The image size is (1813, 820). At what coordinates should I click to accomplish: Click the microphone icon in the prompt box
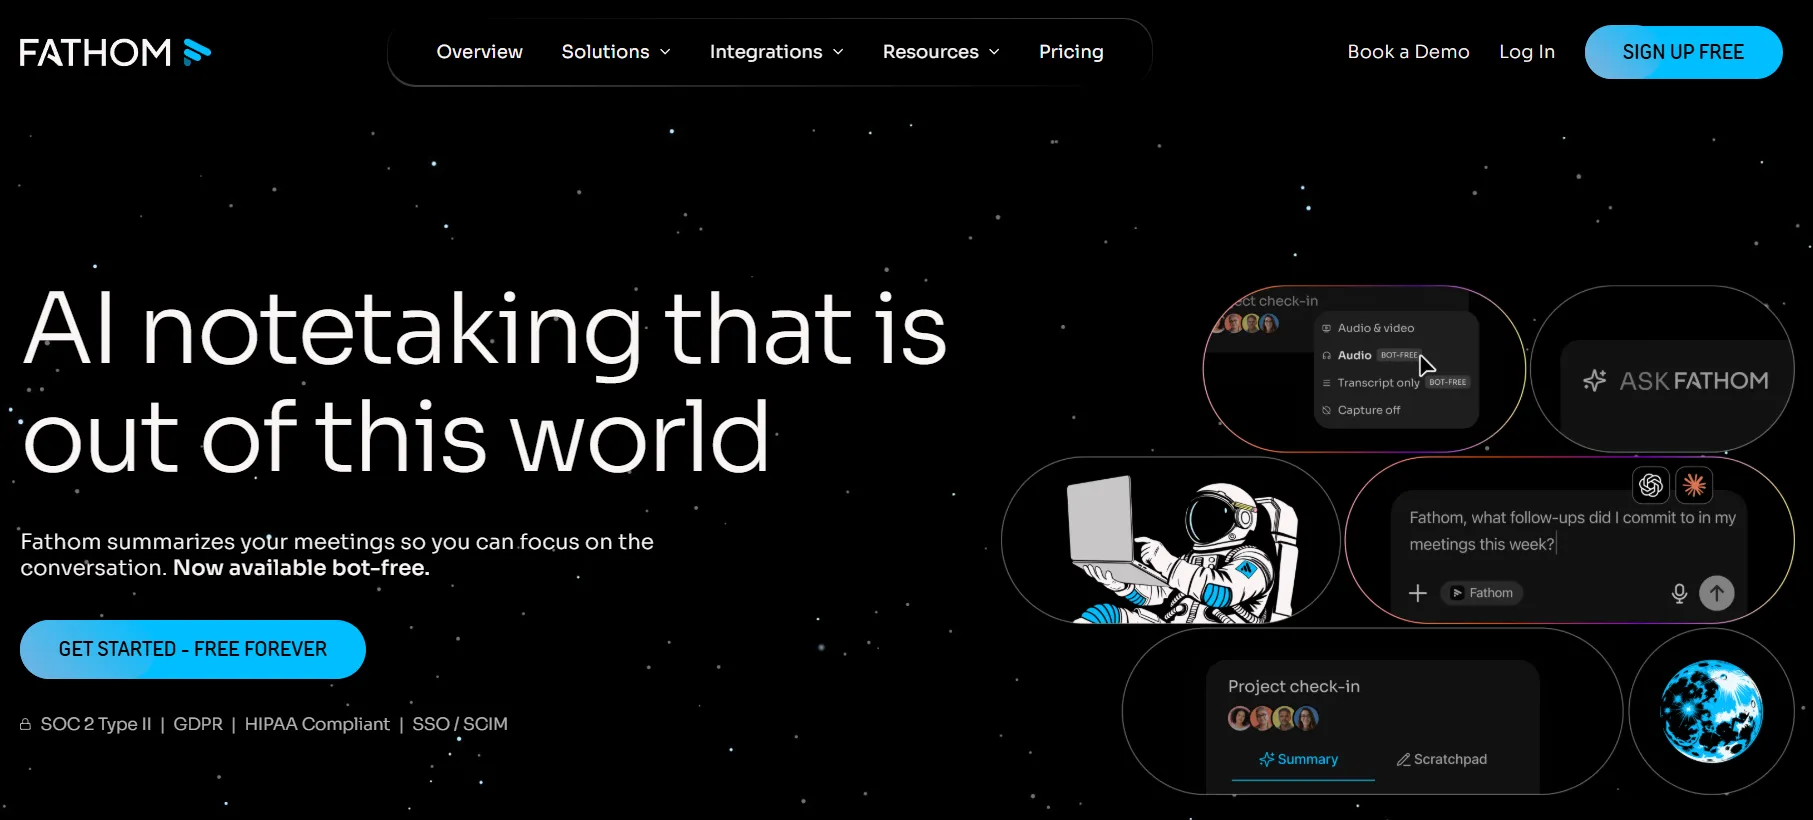click(x=1679, y=593)
